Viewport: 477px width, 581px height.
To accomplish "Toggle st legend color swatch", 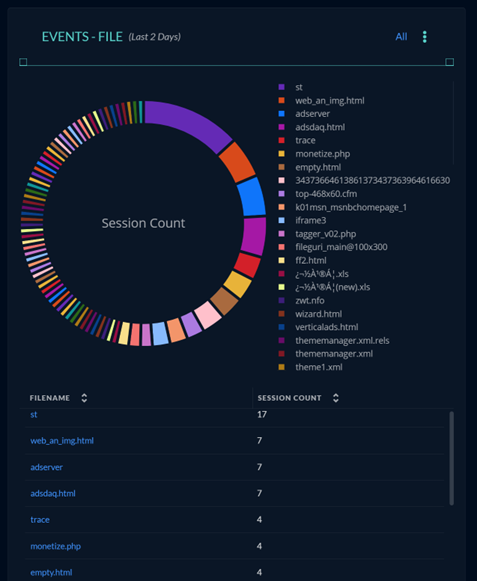I will [282, 87].
